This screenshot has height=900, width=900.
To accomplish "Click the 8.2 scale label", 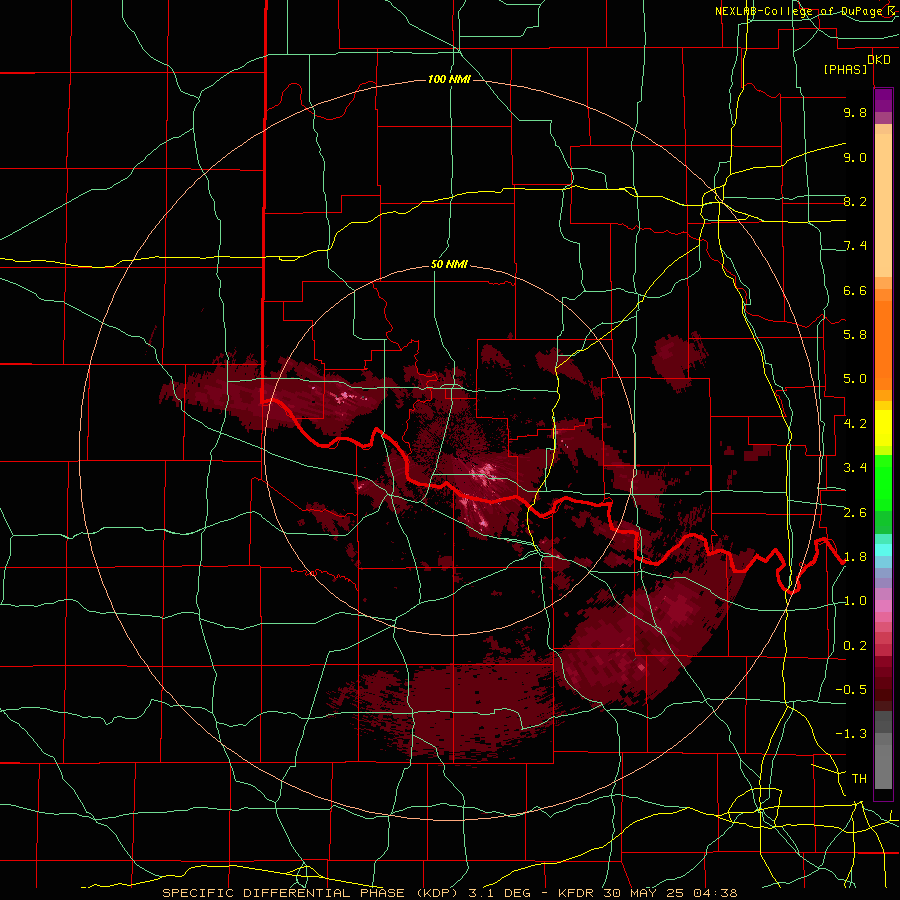I will click(855, 201).
